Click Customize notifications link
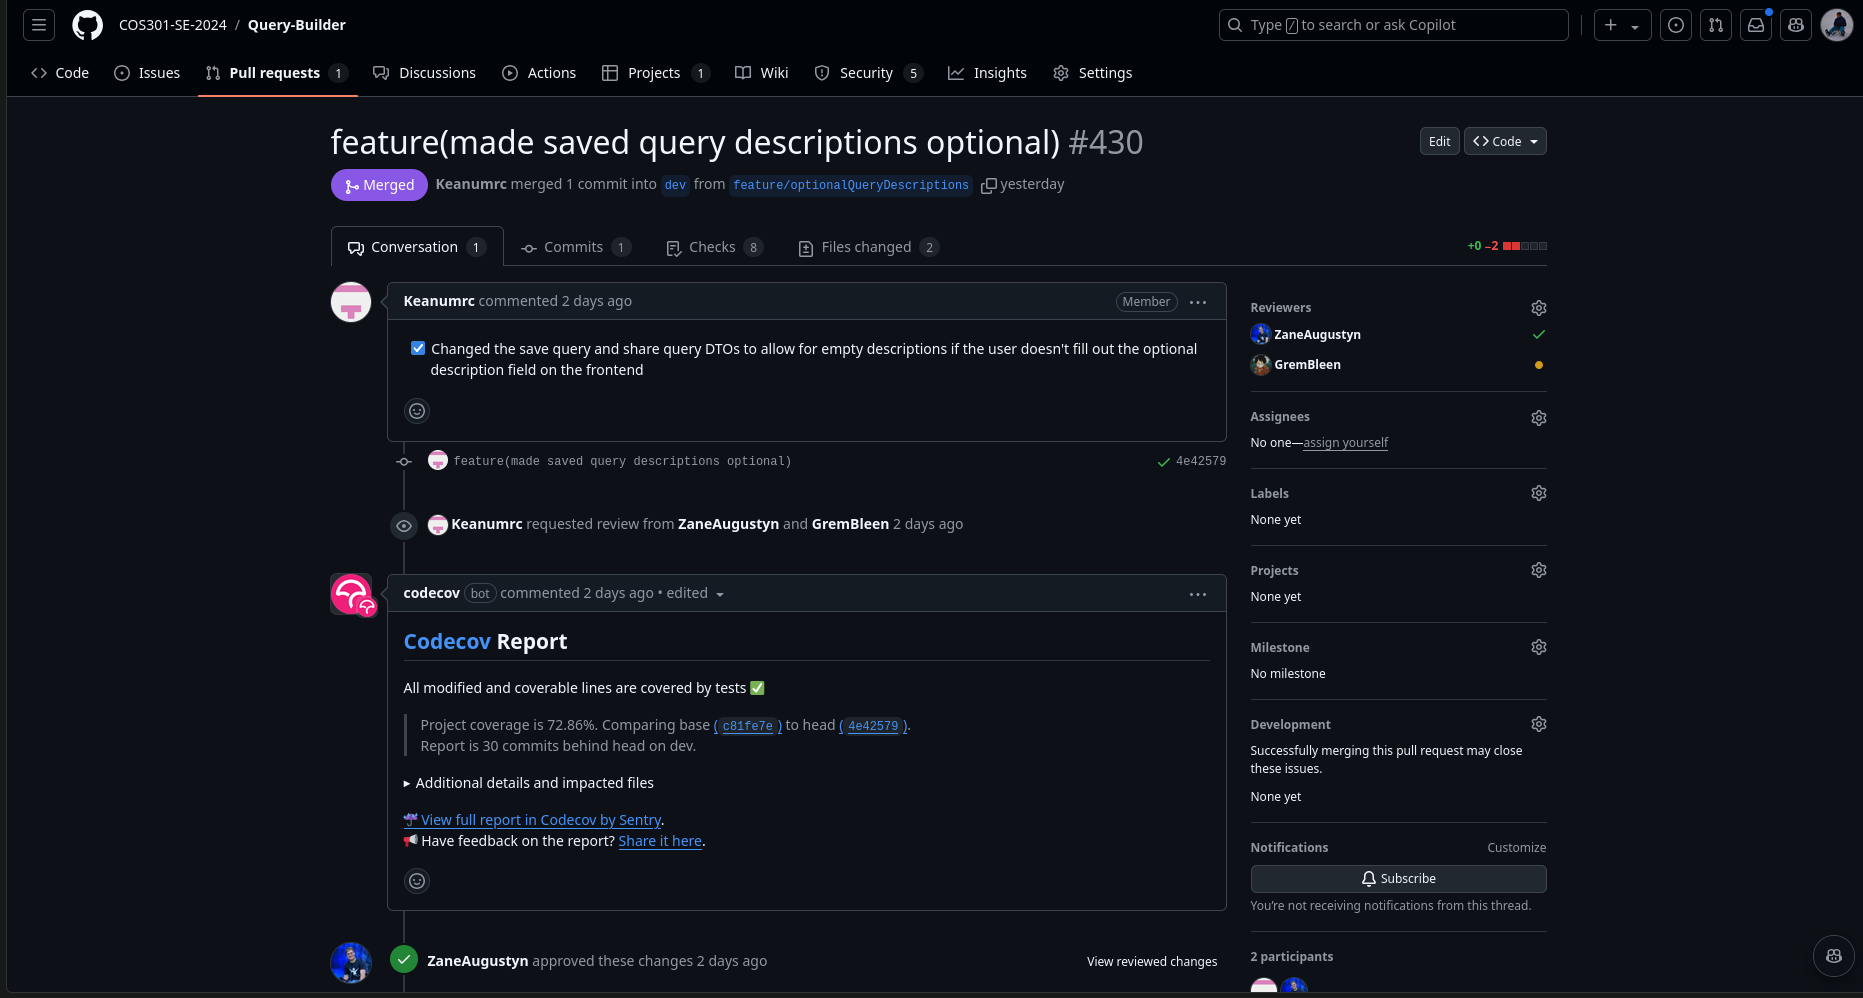 click(1516, 848)
